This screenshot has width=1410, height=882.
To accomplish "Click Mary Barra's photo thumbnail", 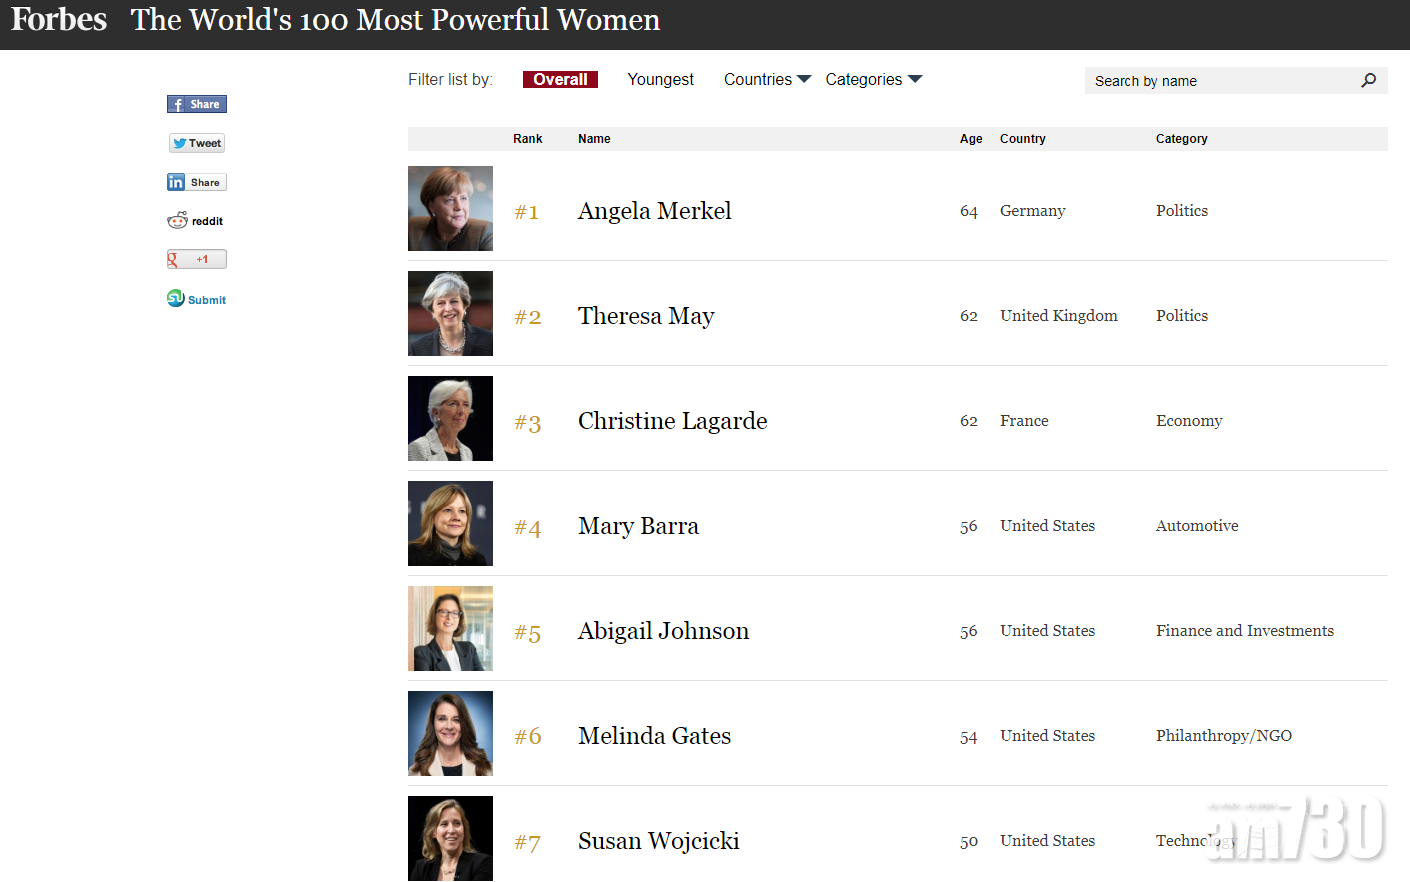I will click(450, 524).
